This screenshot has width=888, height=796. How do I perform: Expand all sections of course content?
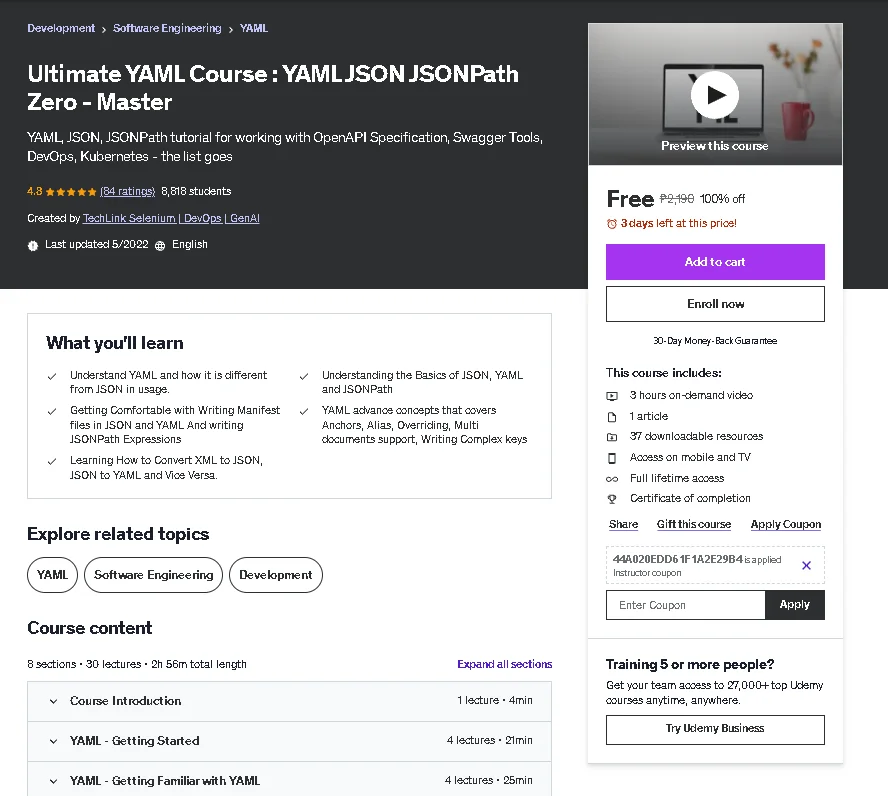[505, 664]
